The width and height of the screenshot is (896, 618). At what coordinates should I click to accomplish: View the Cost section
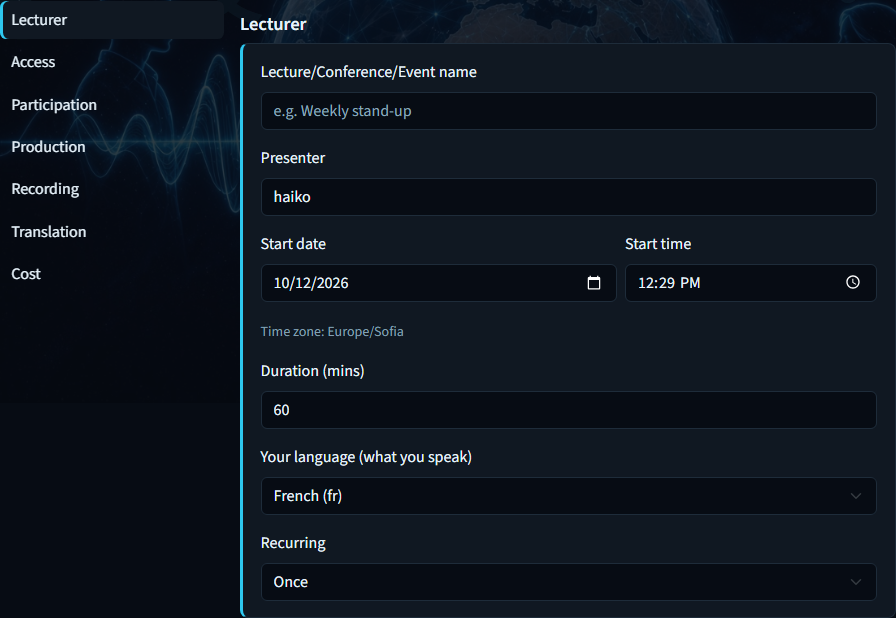coord(26,274)
